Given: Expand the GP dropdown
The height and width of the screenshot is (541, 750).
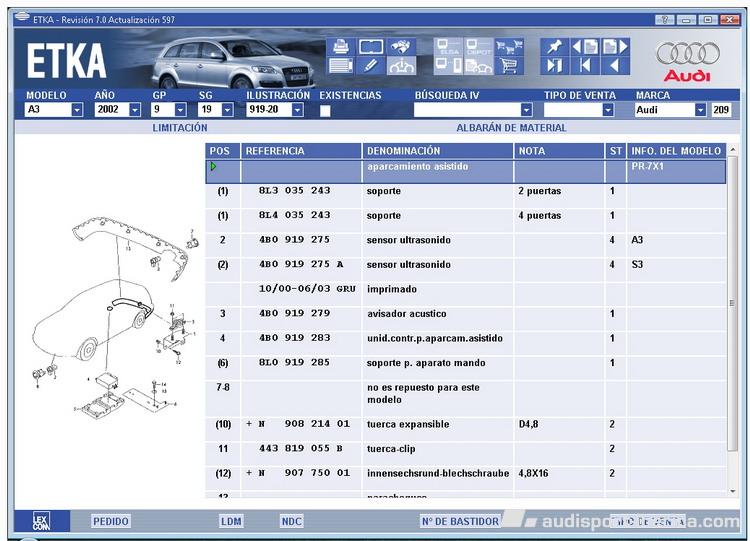Looking at the screenshot, I should [180, 110].
